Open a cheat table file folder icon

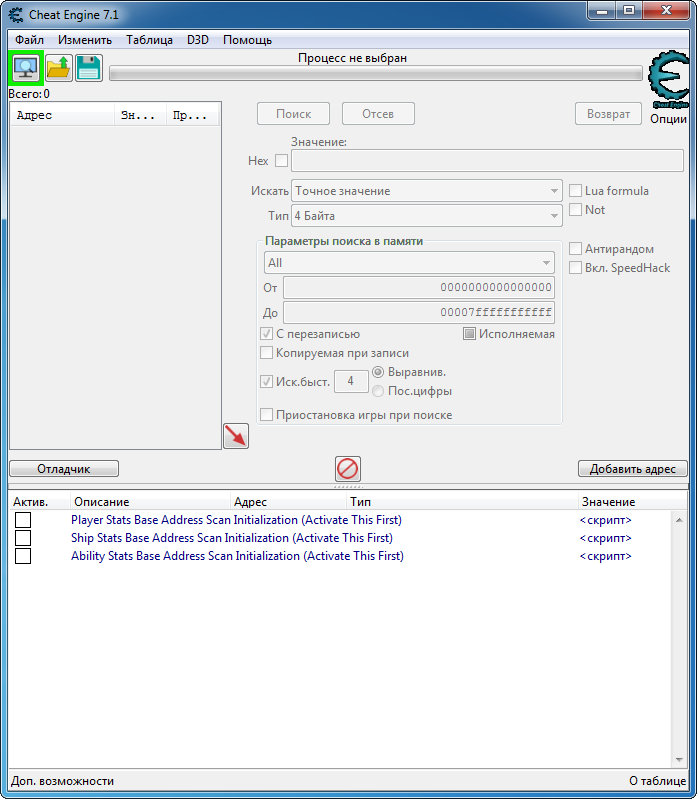pos(59,68)
